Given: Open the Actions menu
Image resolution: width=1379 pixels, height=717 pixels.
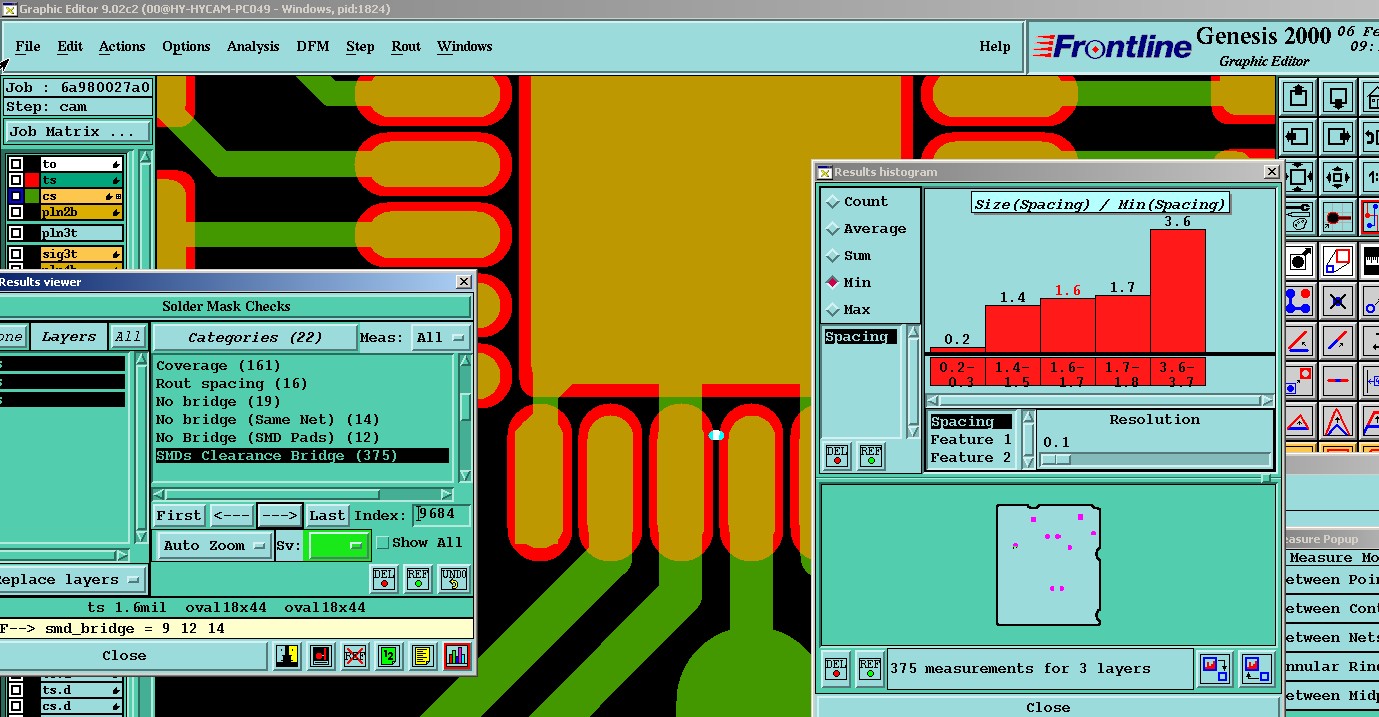Looking at the screenshot, I should point(122,46).
